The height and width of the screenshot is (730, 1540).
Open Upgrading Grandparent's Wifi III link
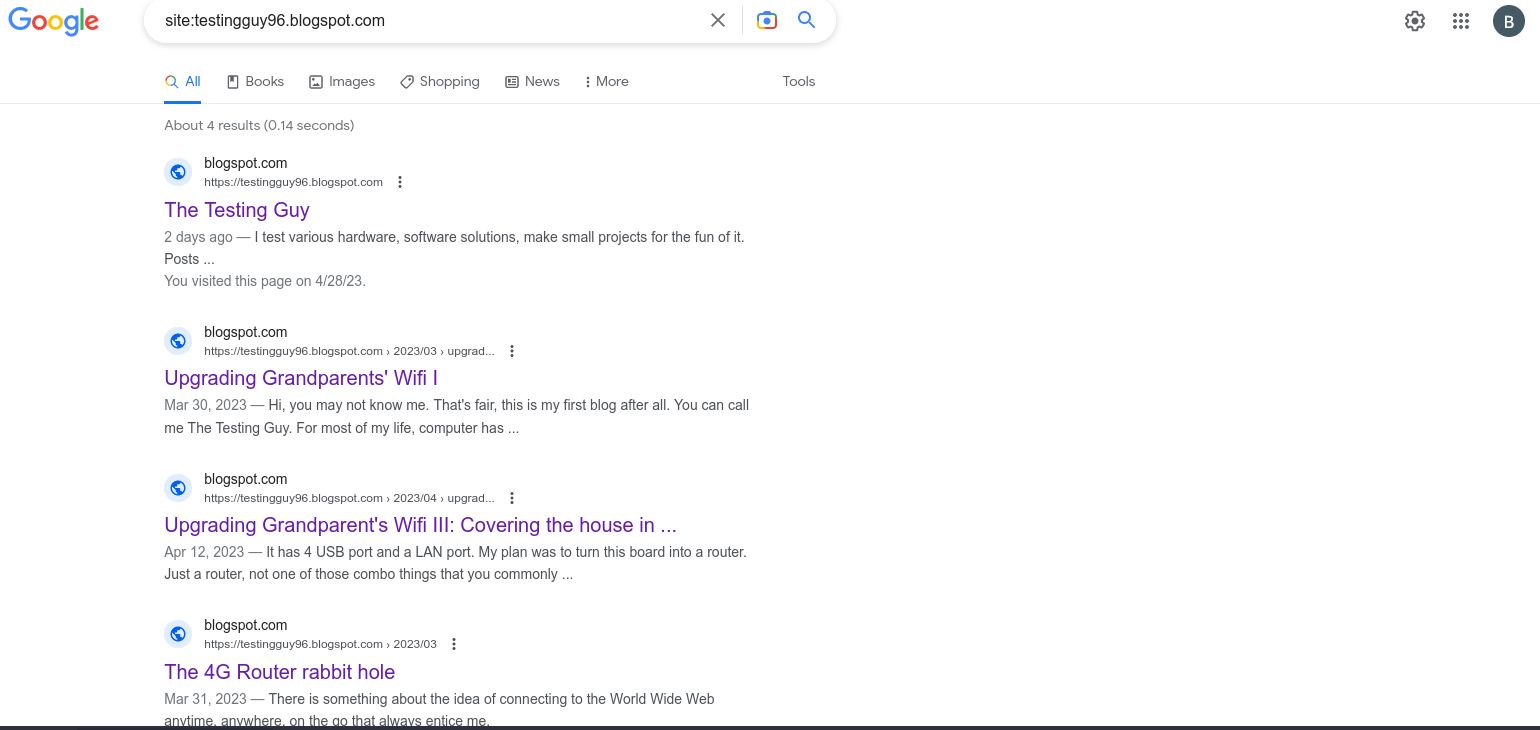[x=420, y=525]
